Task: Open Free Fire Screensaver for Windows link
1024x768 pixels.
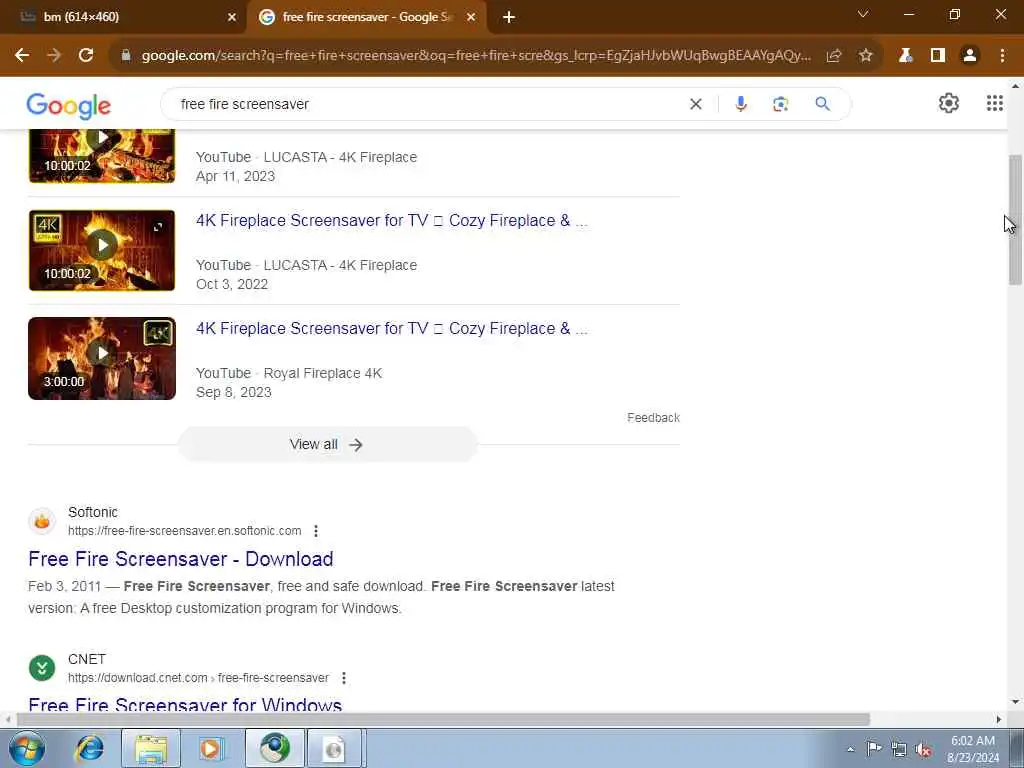Action: (185, 704)
